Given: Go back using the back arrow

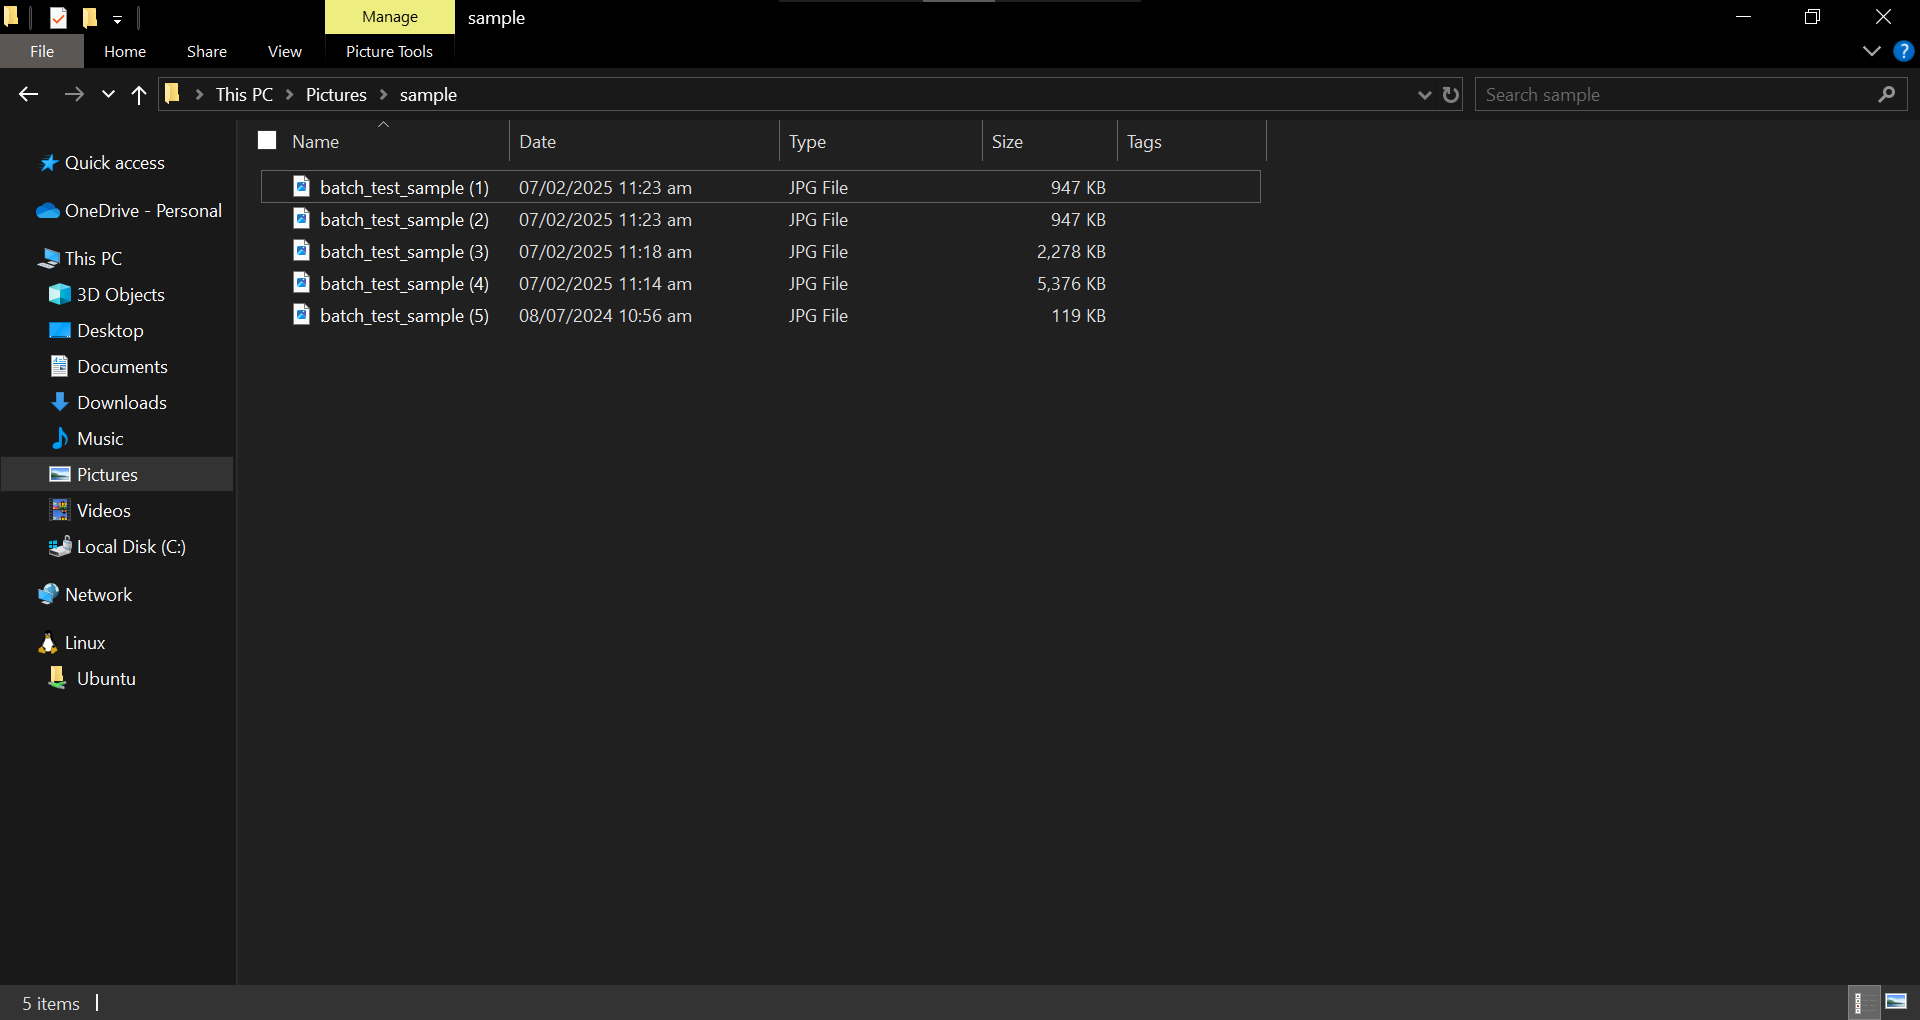Looking at the screenshot, I should [x=28, y=94].
